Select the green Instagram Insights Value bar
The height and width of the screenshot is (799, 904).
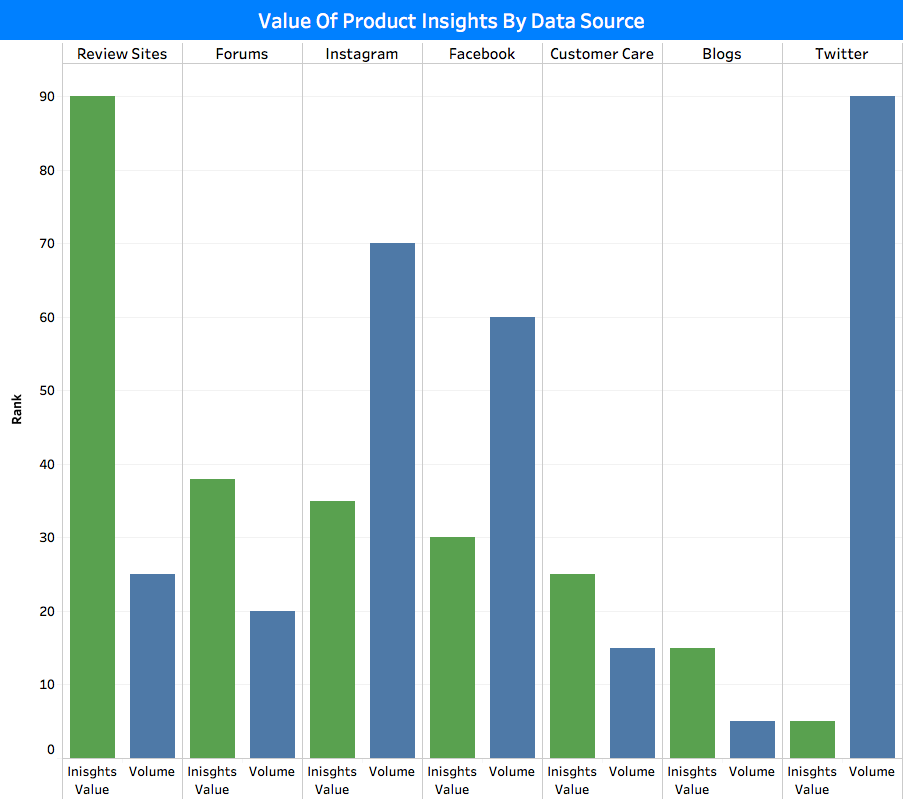coord(332,629)
